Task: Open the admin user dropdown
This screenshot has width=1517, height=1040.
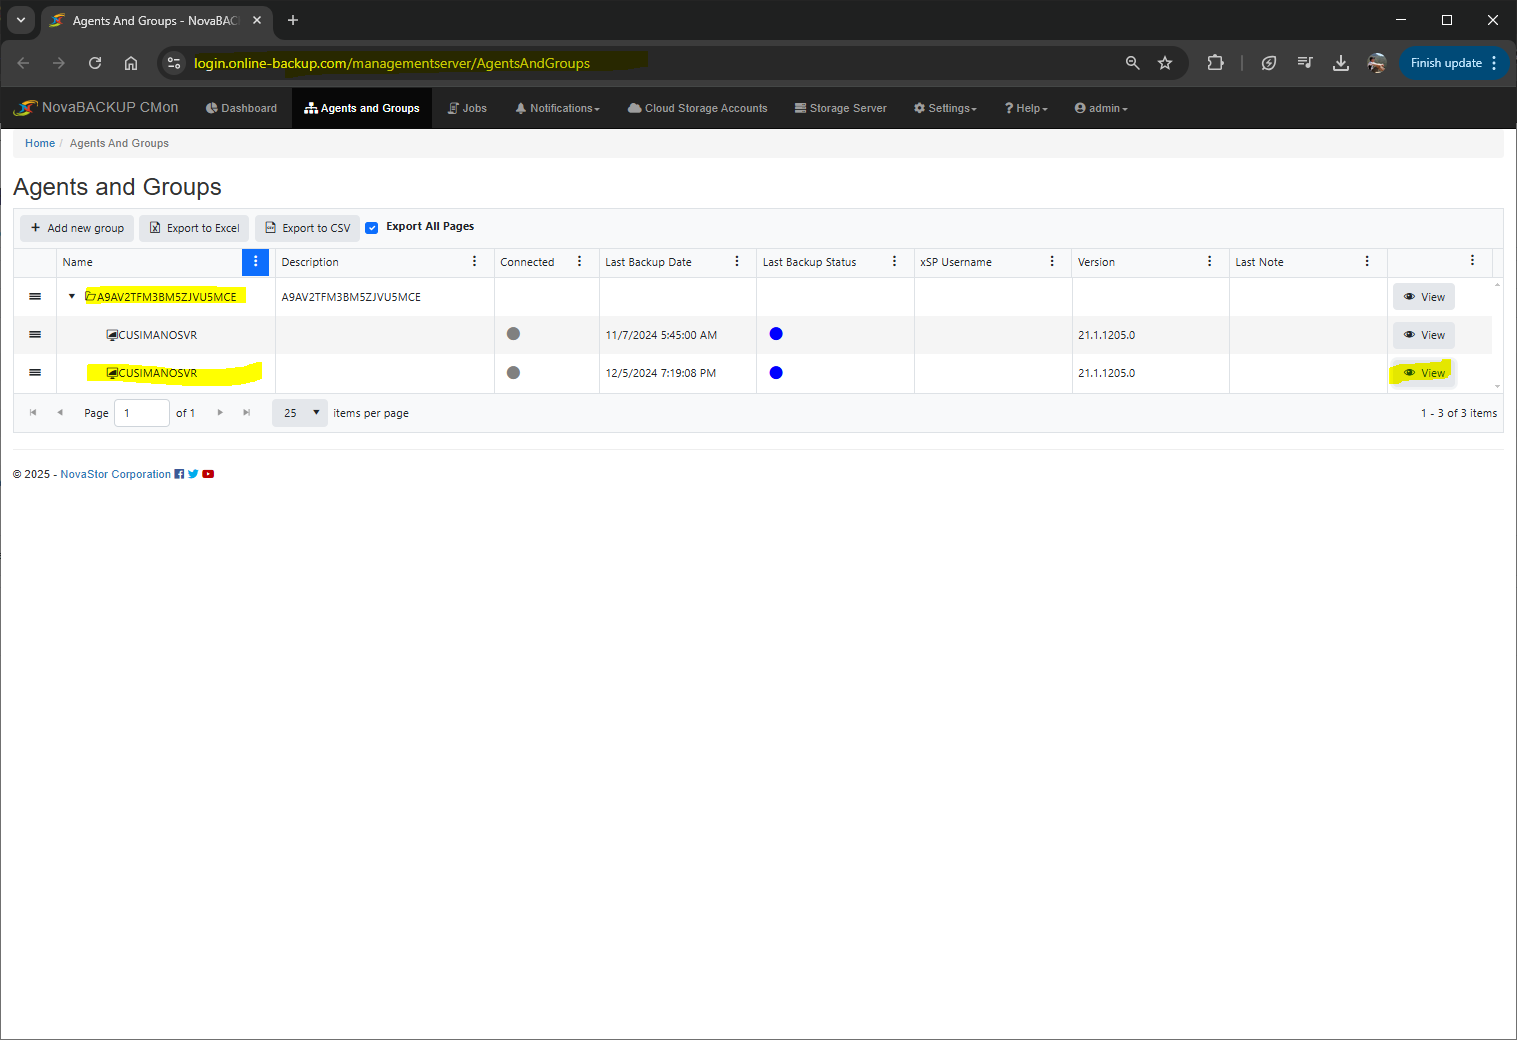Action: click(x=1101, y=108)
